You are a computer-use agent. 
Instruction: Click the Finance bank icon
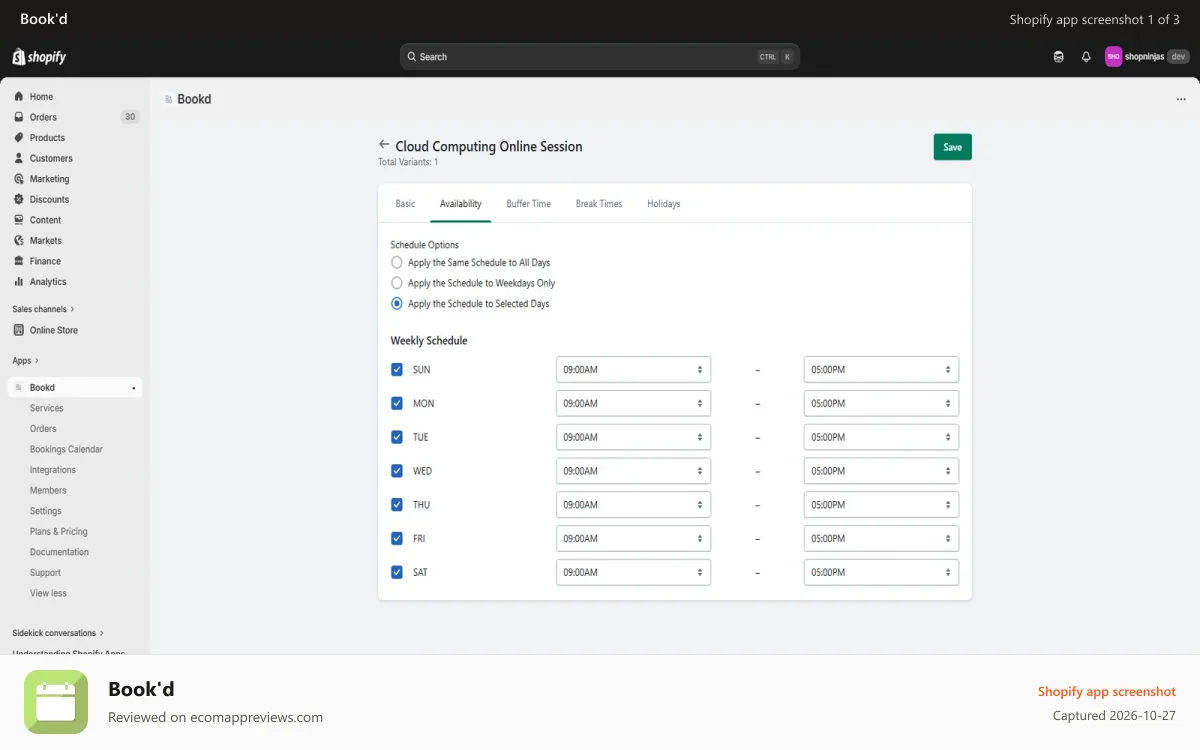coord(19,261)
